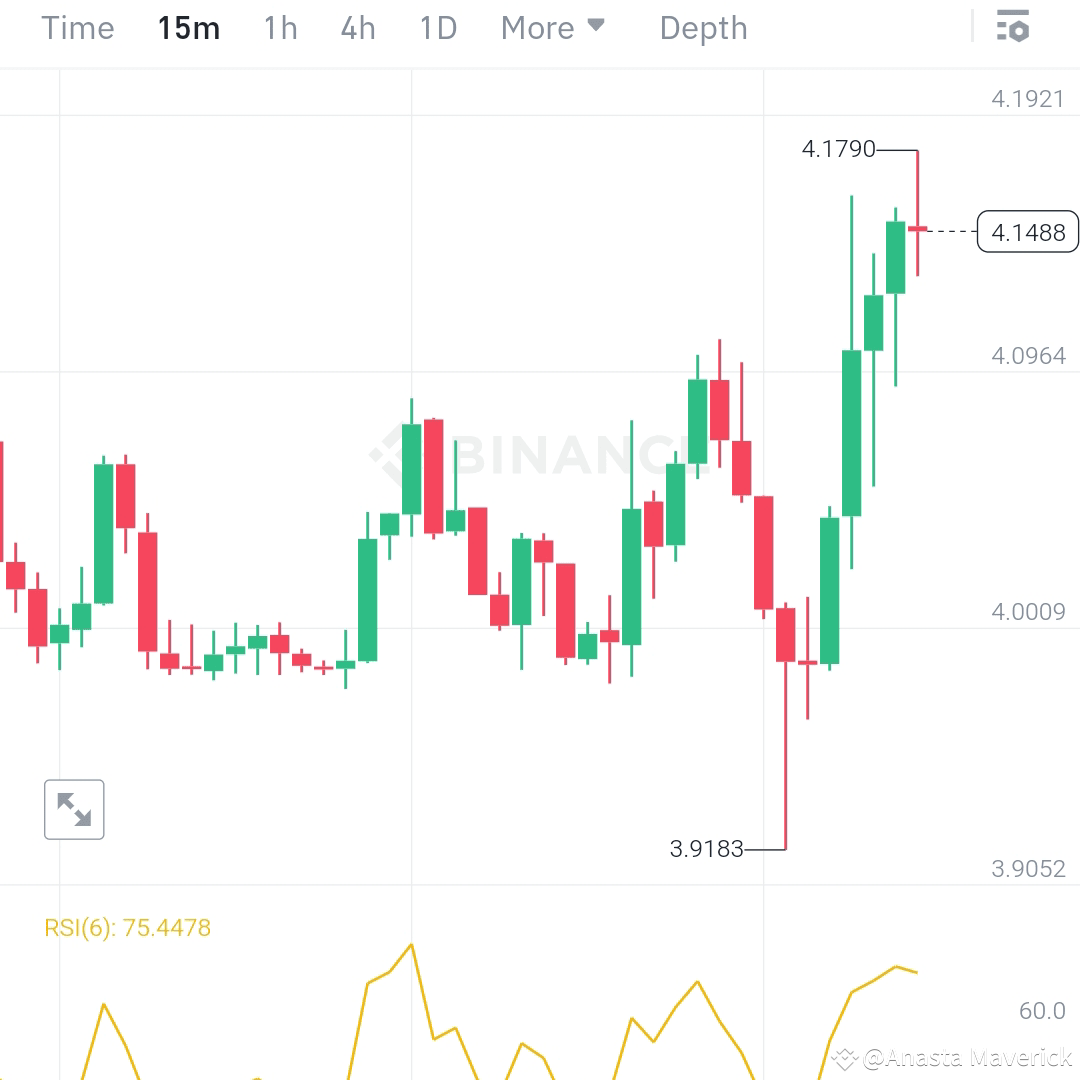Click the current price tag 4.1488
The width and height of the screenshot is (1080, 1080).
[x=1027, y=231]
